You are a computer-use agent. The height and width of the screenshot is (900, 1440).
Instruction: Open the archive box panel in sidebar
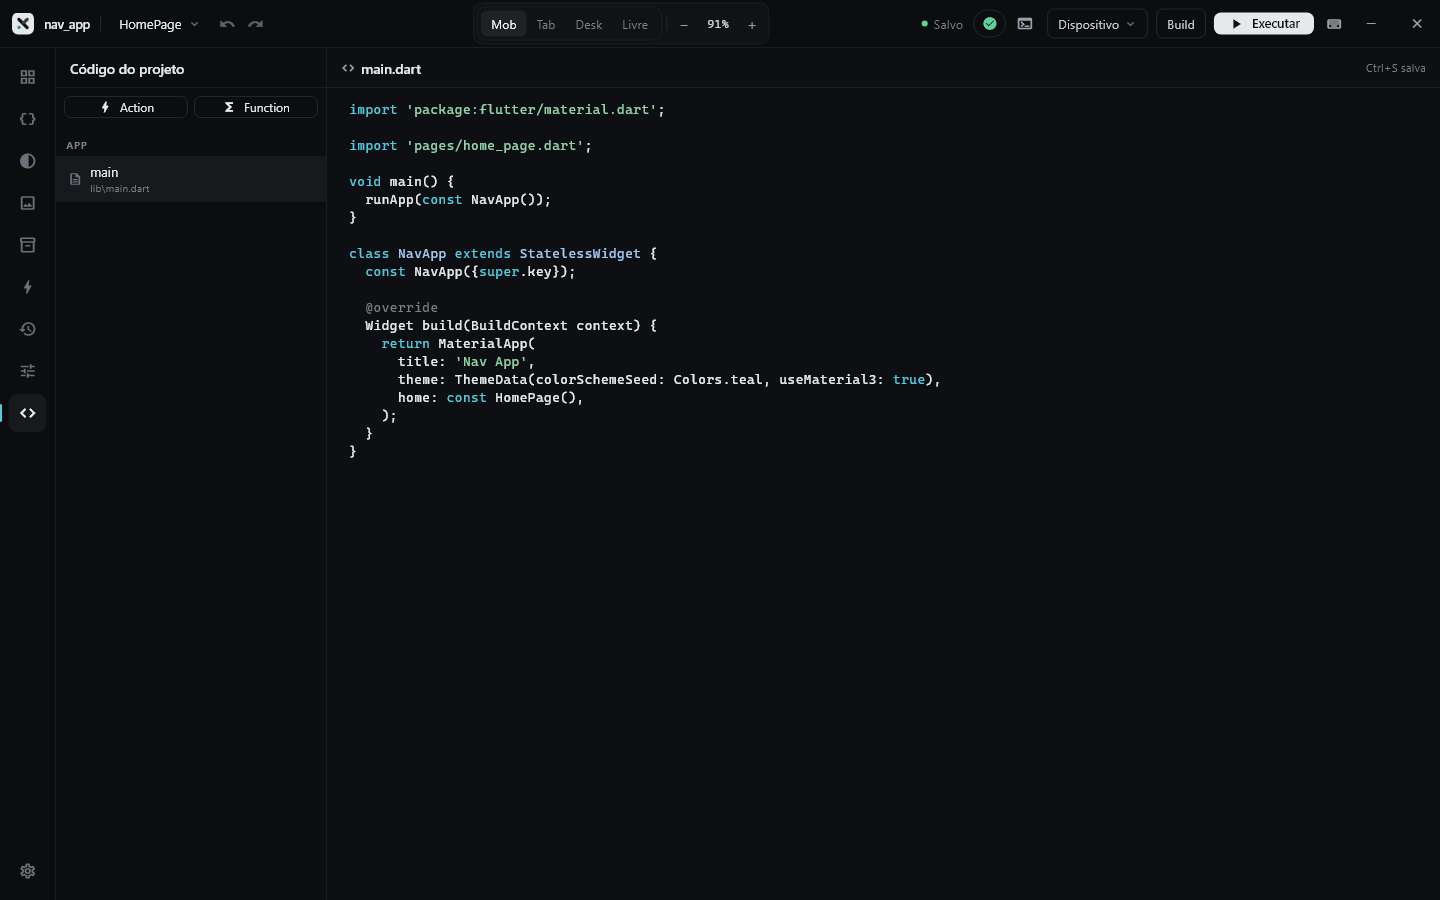28,245
